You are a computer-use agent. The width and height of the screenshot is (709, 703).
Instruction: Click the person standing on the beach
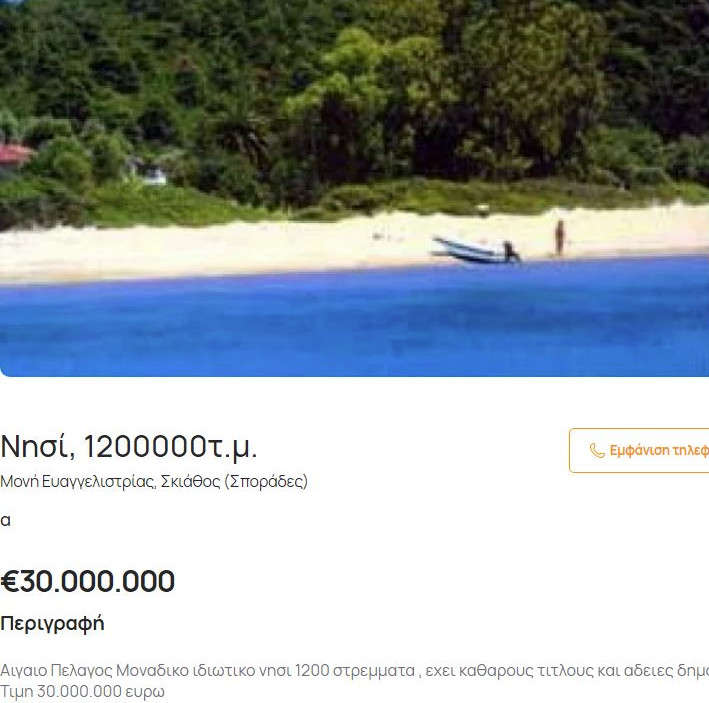pos(560,237)
